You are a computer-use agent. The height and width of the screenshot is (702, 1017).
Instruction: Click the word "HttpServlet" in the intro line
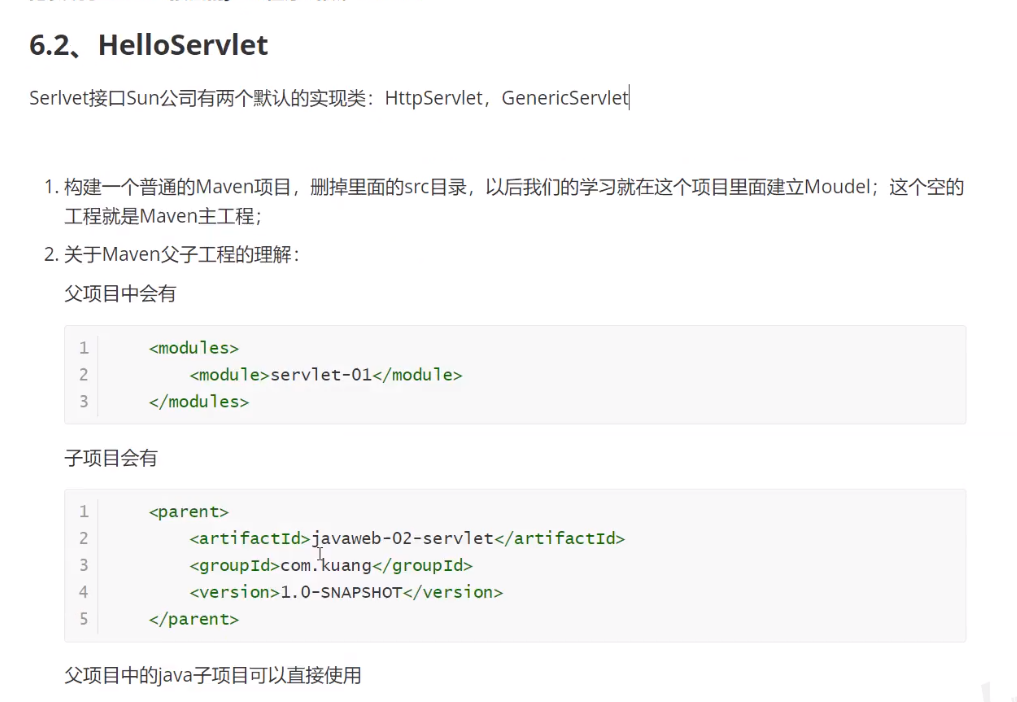coord(433,98)
